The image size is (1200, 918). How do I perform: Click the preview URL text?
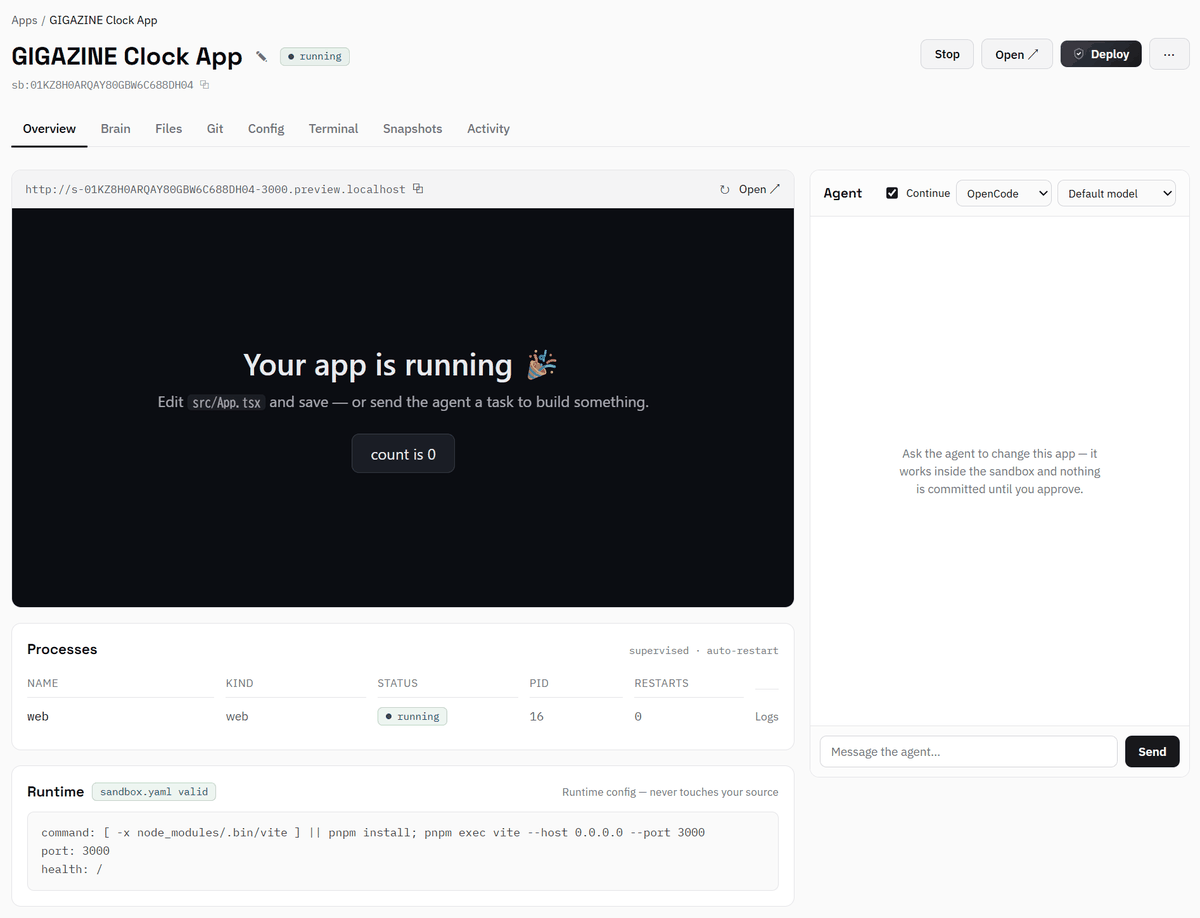pos(215,189)
